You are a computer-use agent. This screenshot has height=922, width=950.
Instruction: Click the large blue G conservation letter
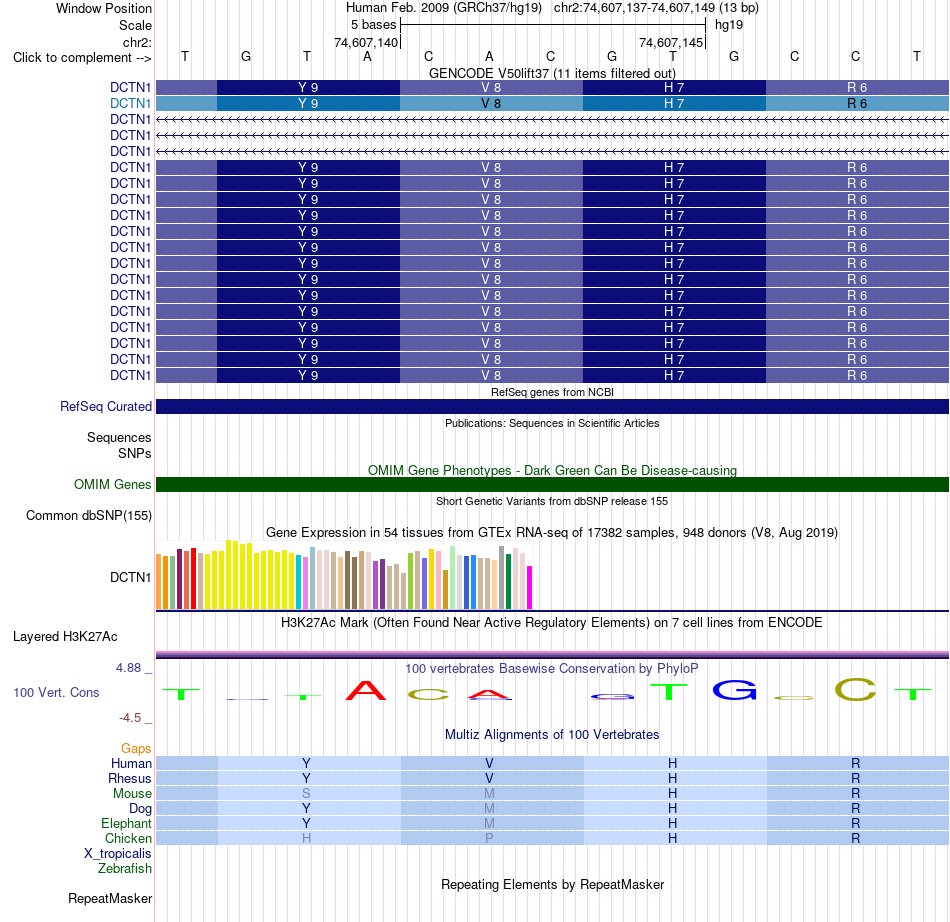pyautogui.click(x=734, y=690)
